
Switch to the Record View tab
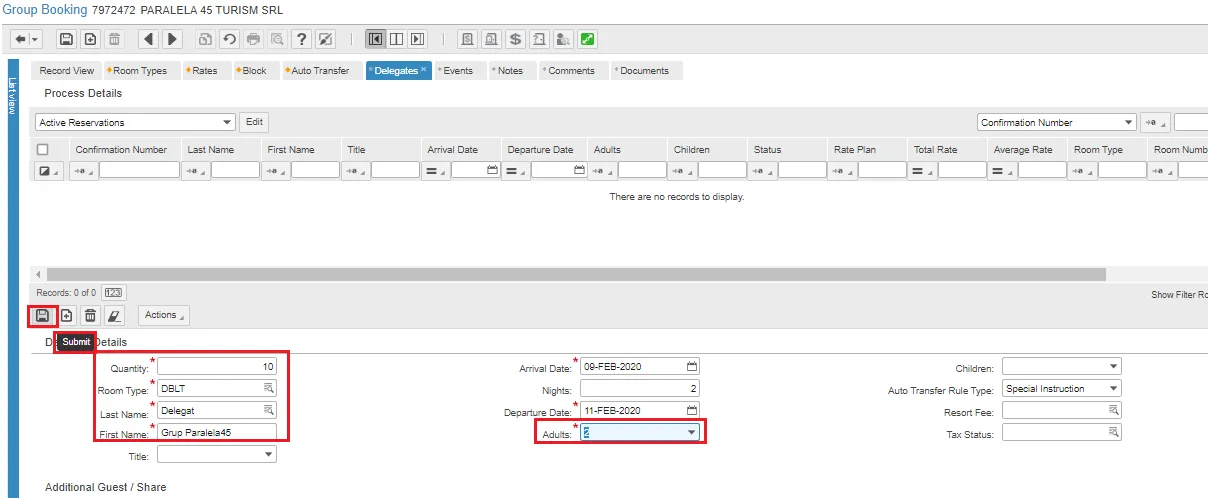point(67,71)
